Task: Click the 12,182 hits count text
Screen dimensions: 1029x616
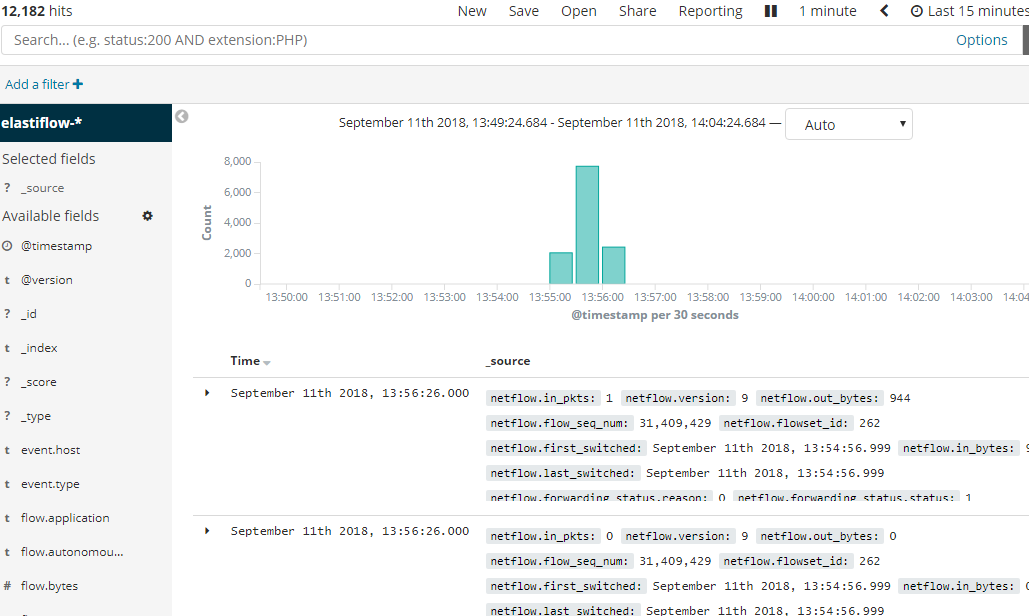Action: pyautogui.click(x=37, y=11)
